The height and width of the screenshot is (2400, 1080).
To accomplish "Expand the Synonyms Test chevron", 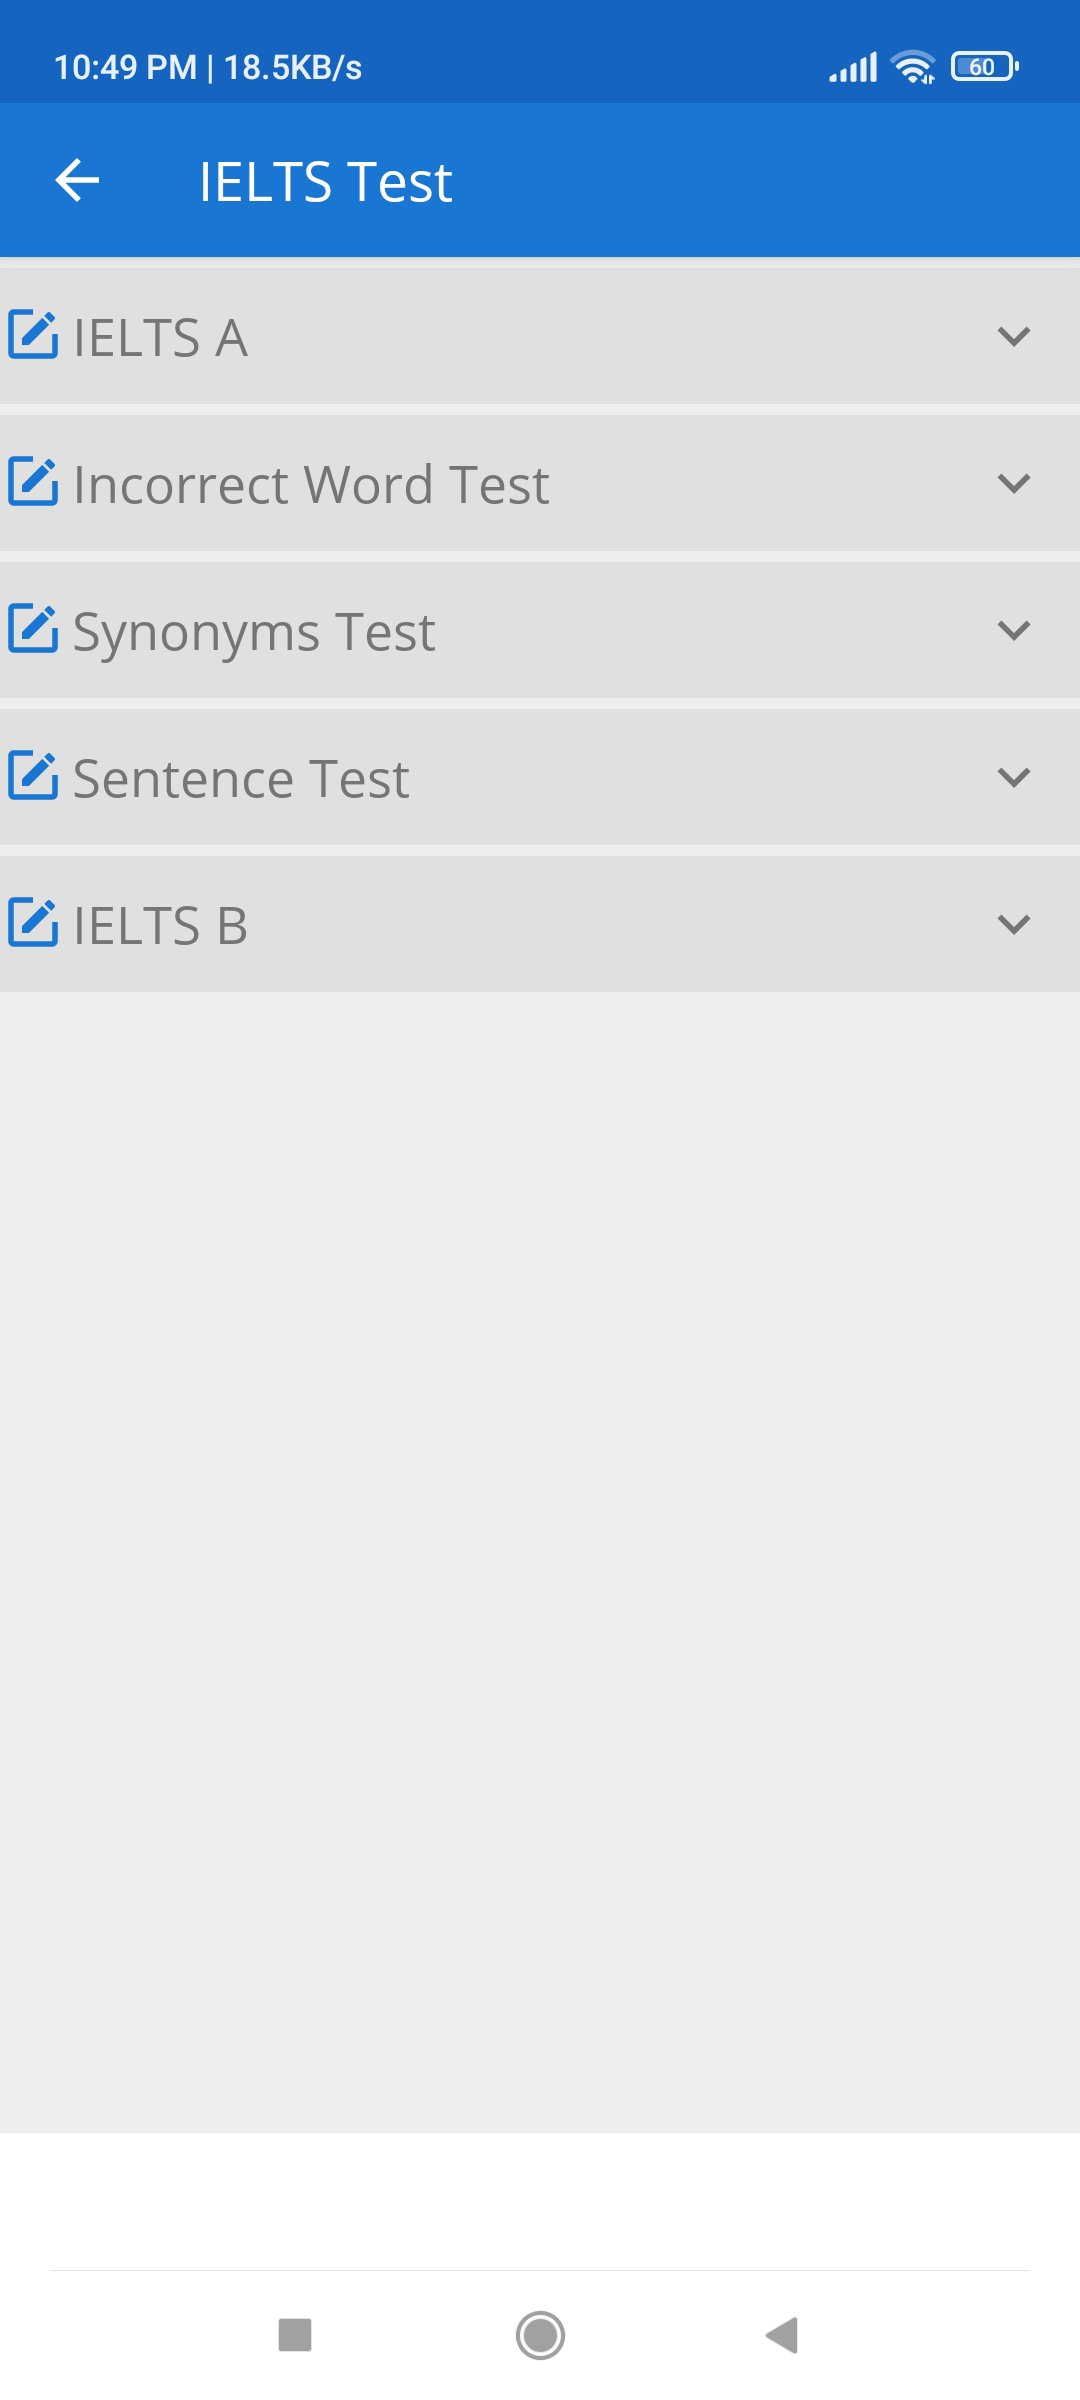I will click(x=1013, y=630).
